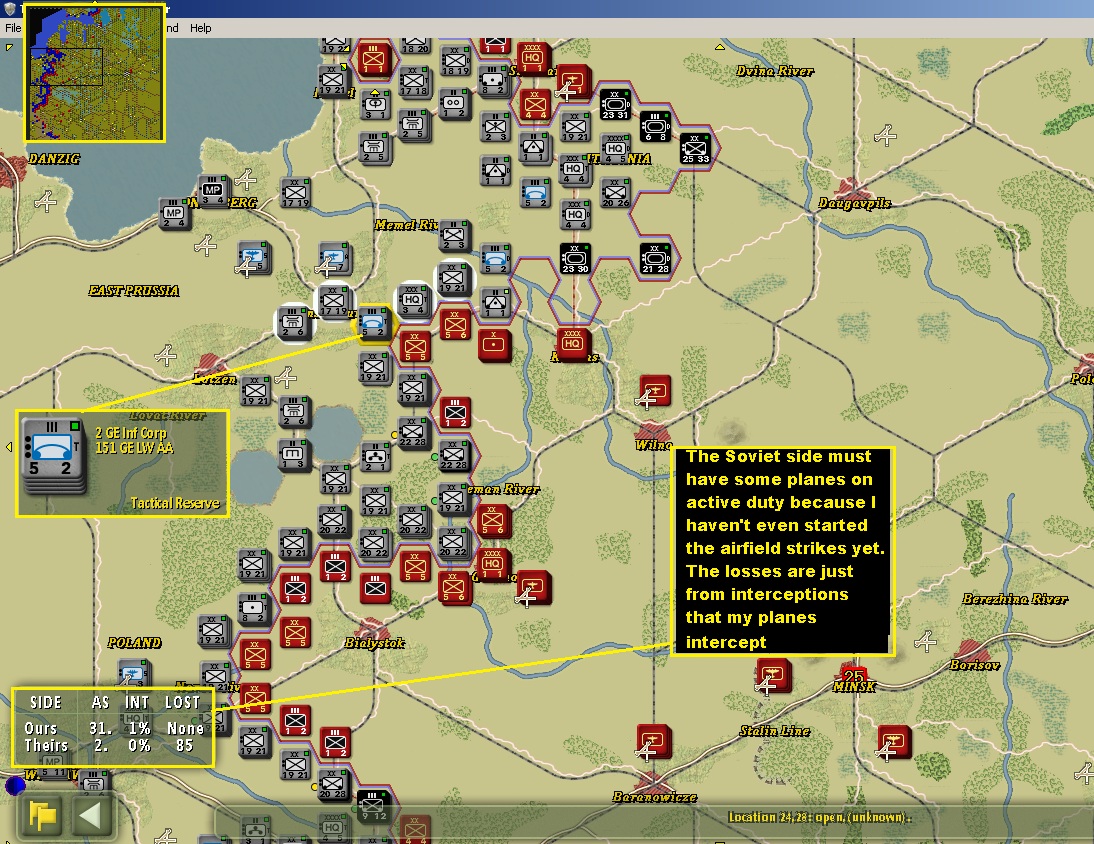Click the unit counter in the unit info panel
Screen dimensions: 1094x844
pos(54,455)
